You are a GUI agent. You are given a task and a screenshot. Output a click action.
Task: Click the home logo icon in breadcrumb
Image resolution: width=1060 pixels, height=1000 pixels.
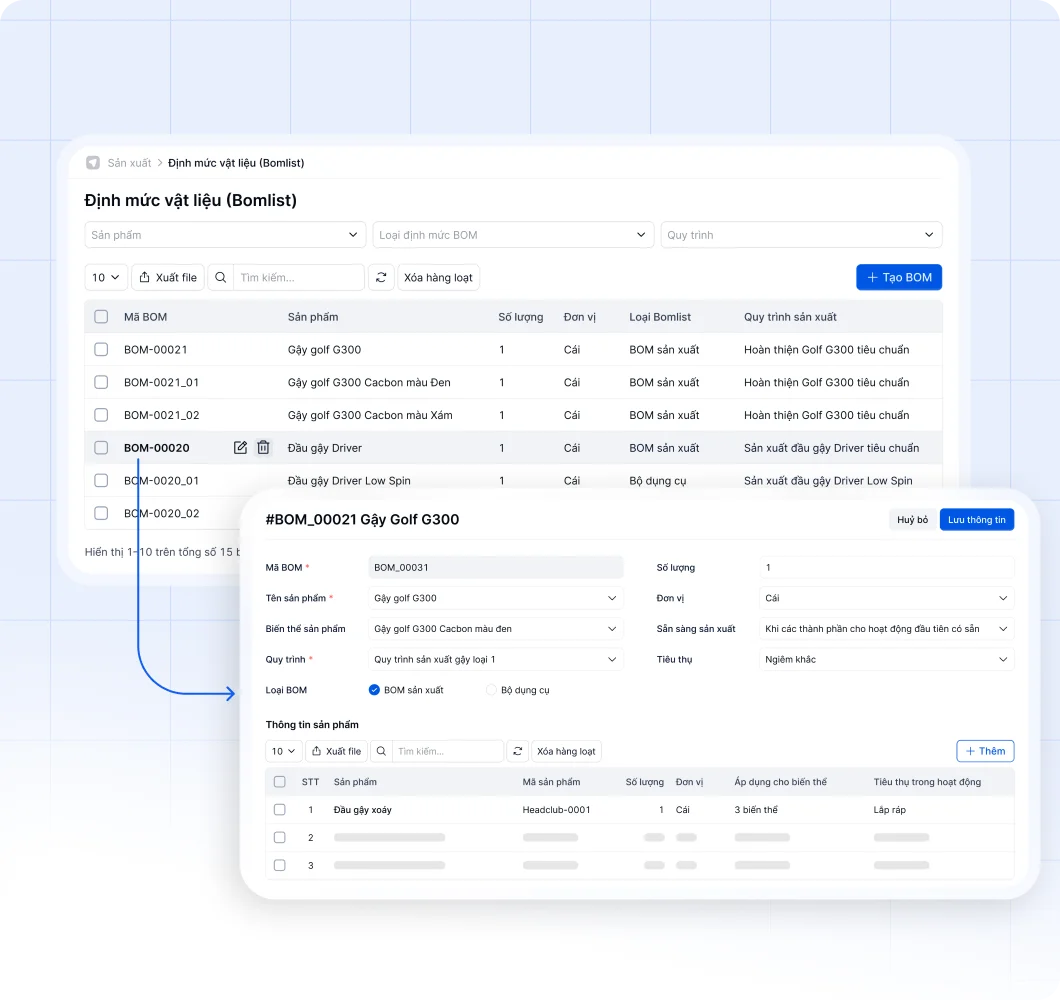[x=93, y=163]
